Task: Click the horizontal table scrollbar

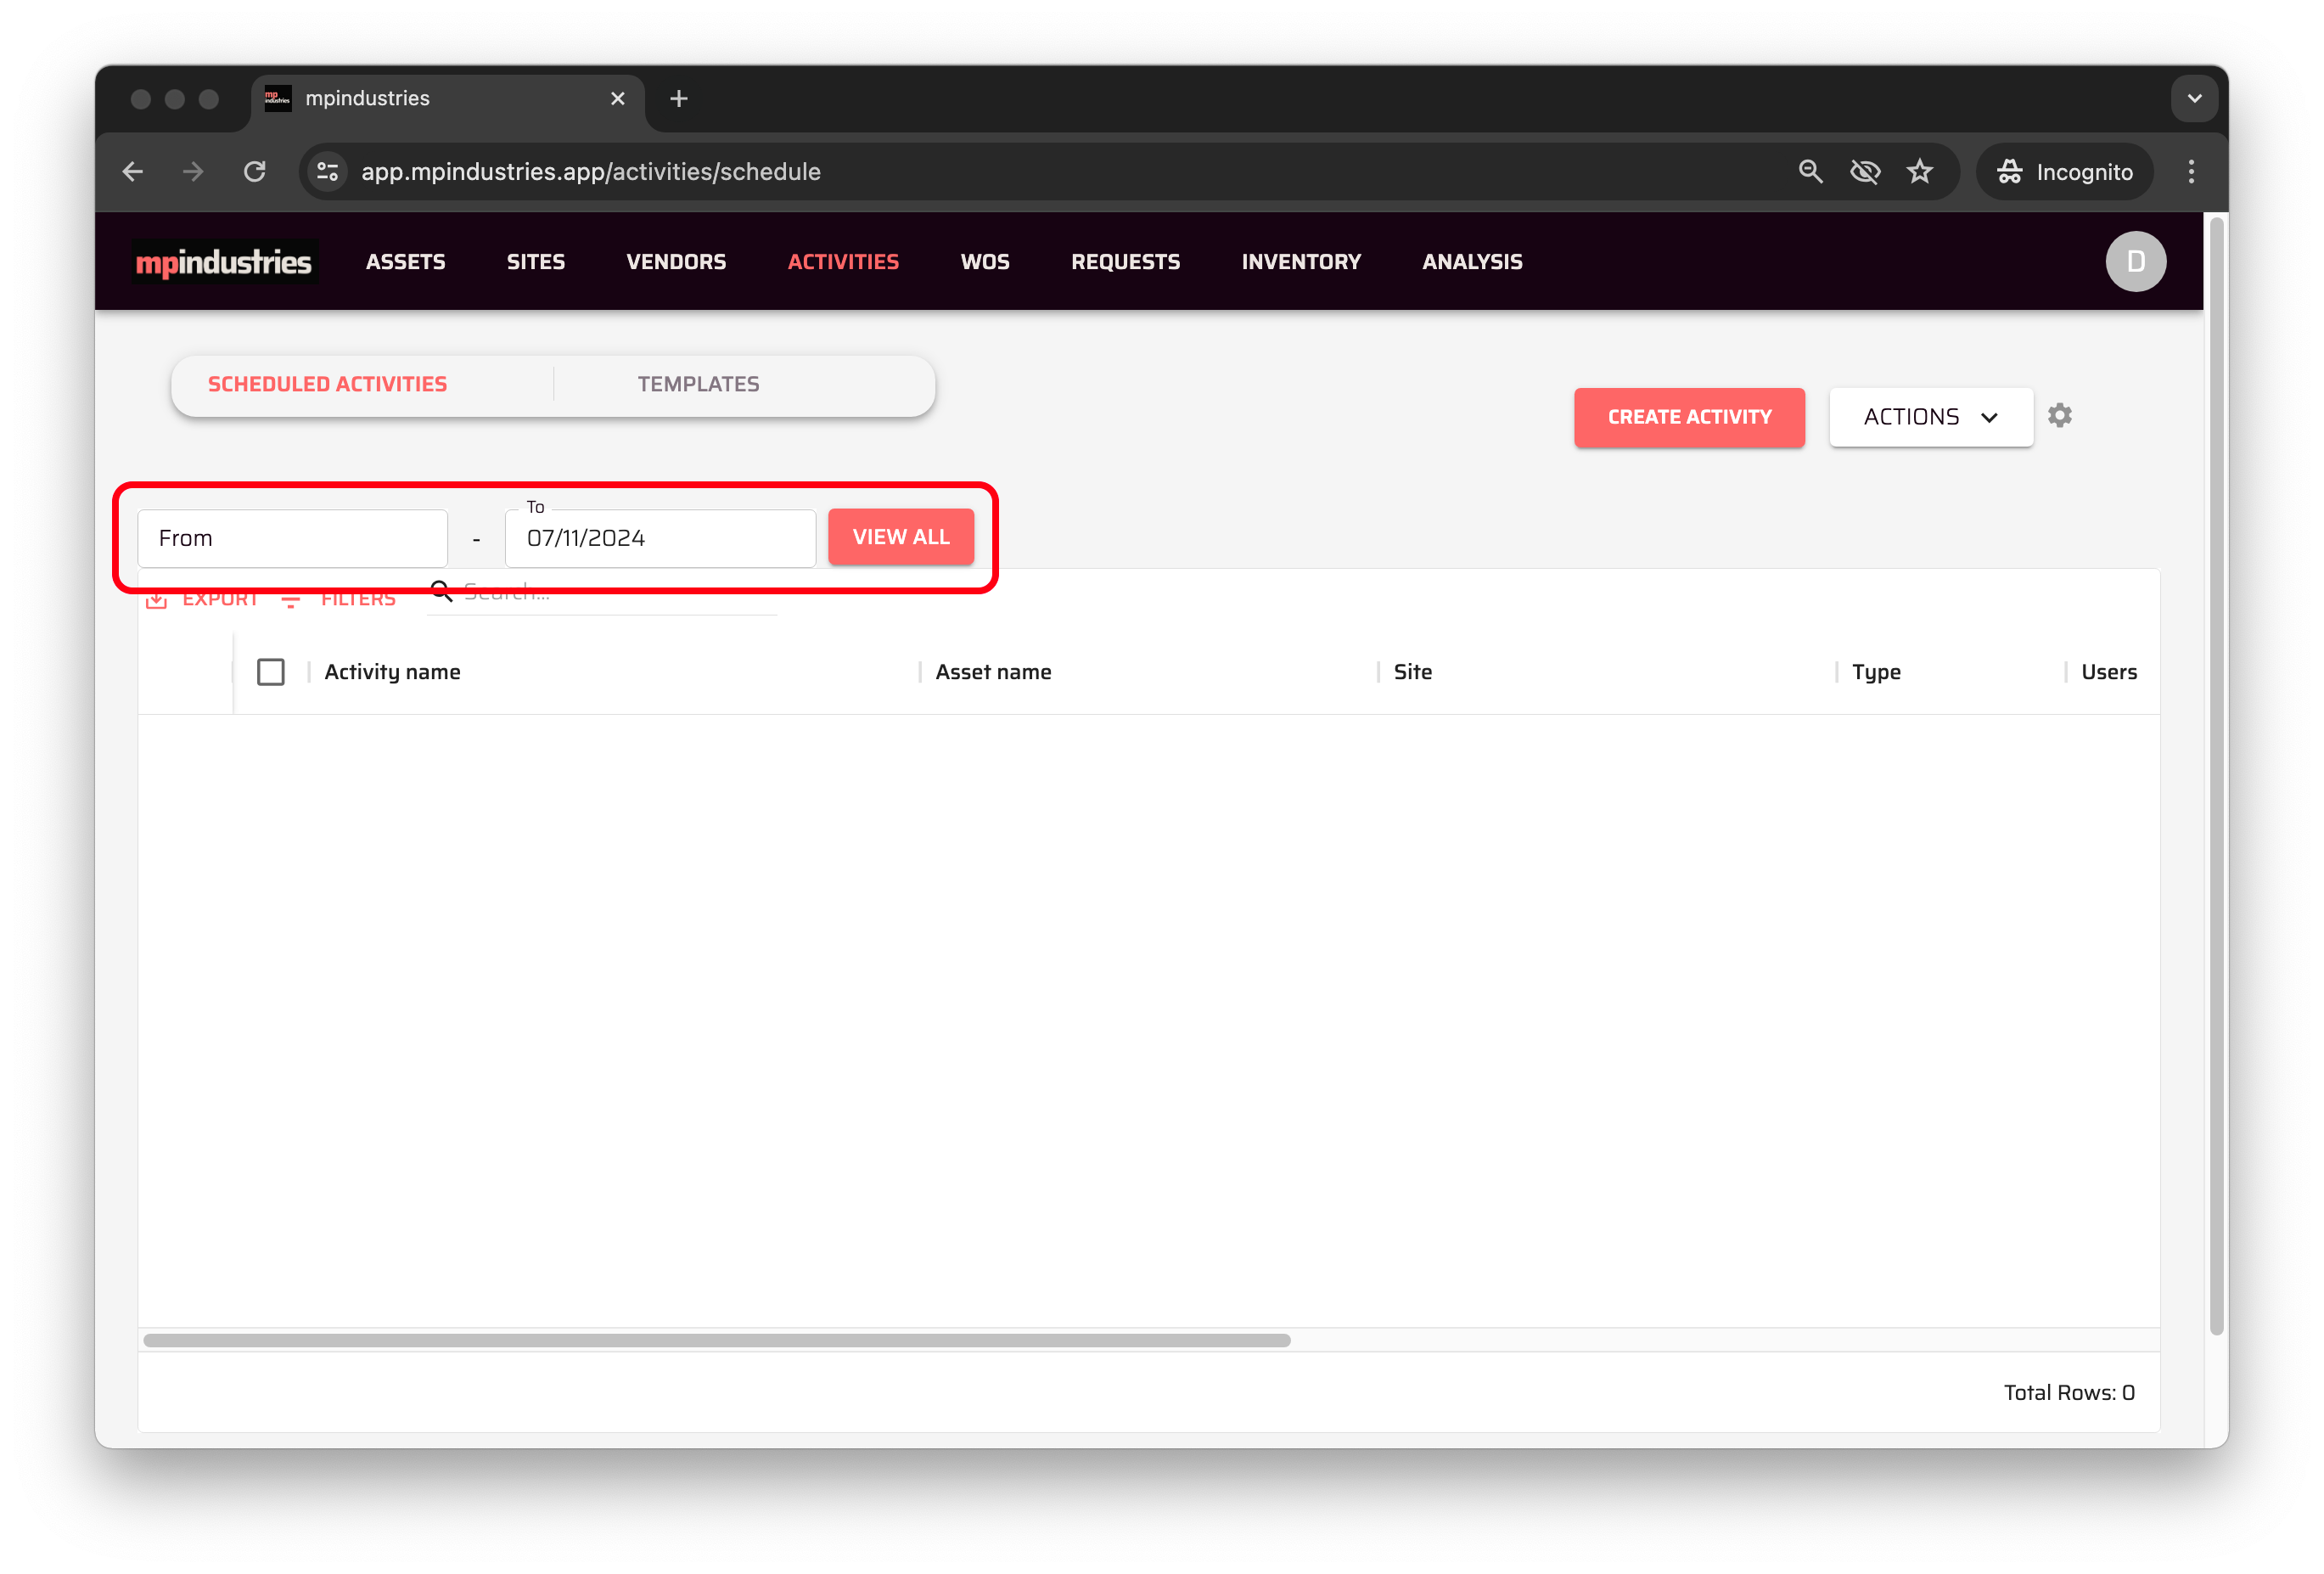Action: tap(716, 1340)
